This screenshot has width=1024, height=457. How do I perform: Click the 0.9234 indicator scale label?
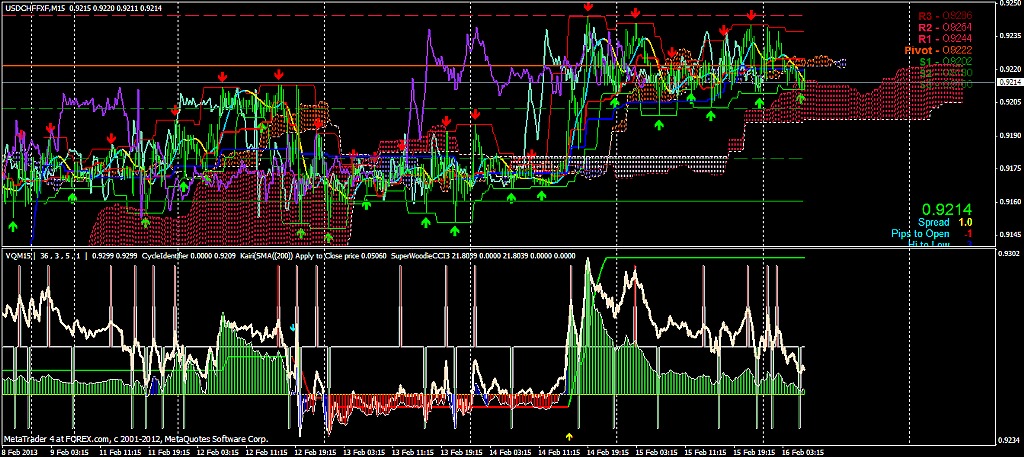pos(1010,441)
